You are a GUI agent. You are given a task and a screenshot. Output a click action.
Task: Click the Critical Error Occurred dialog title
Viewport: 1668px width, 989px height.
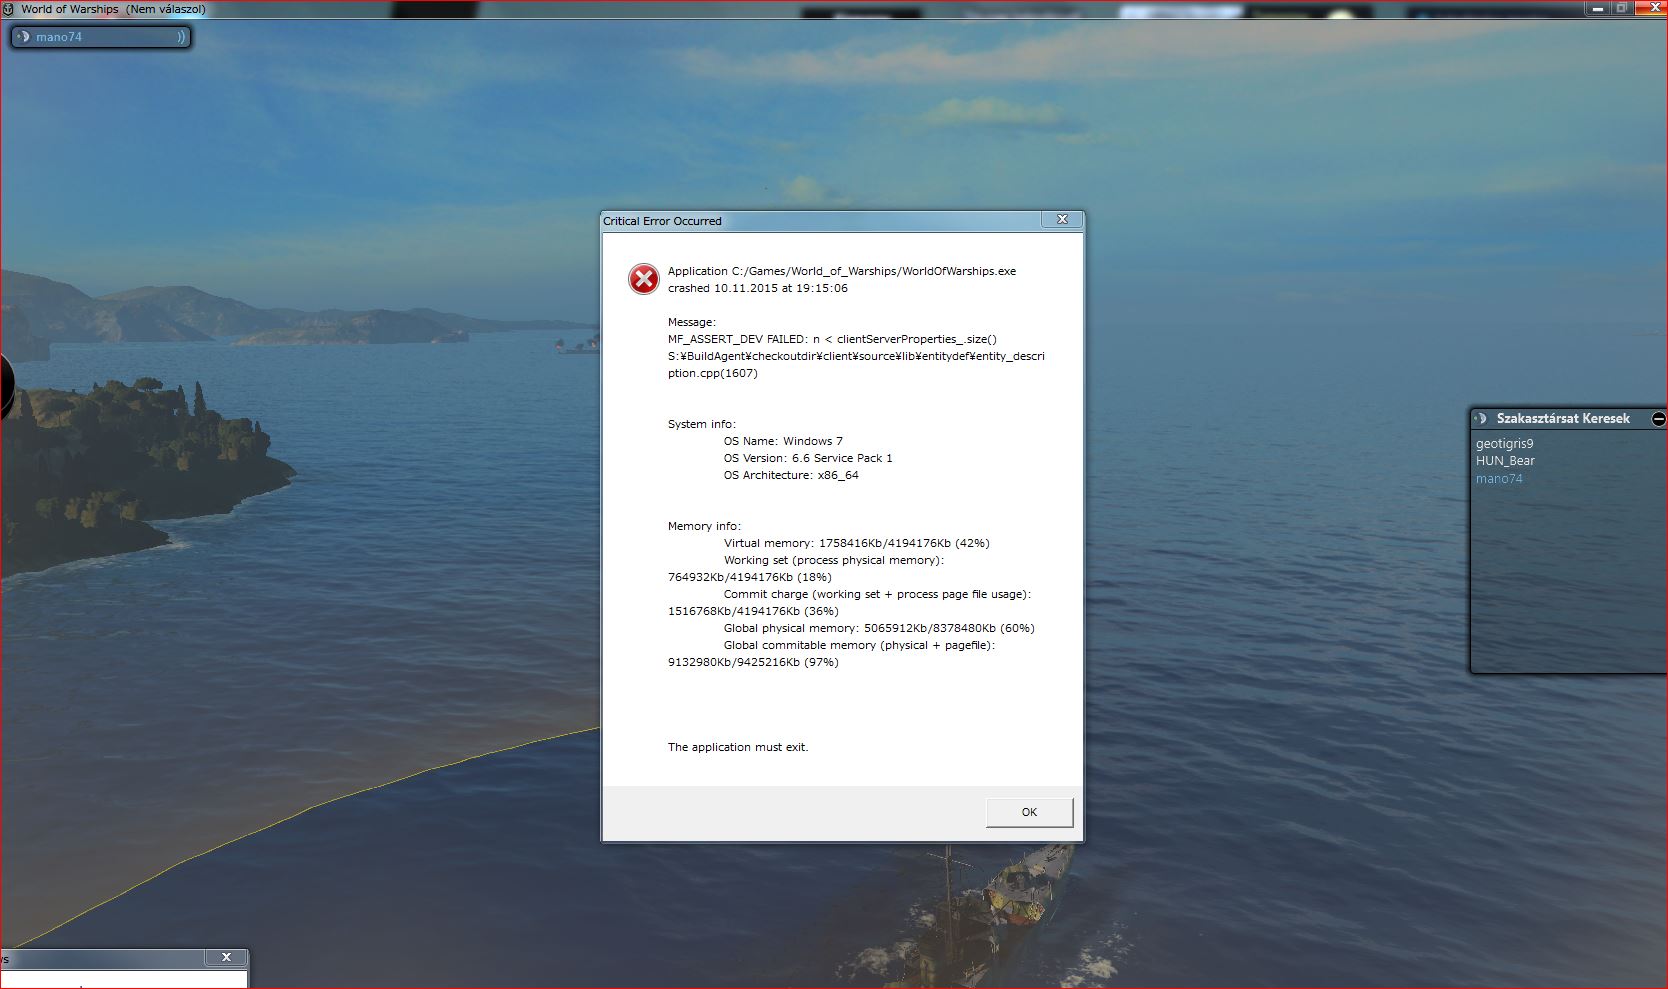click(662, 221)
